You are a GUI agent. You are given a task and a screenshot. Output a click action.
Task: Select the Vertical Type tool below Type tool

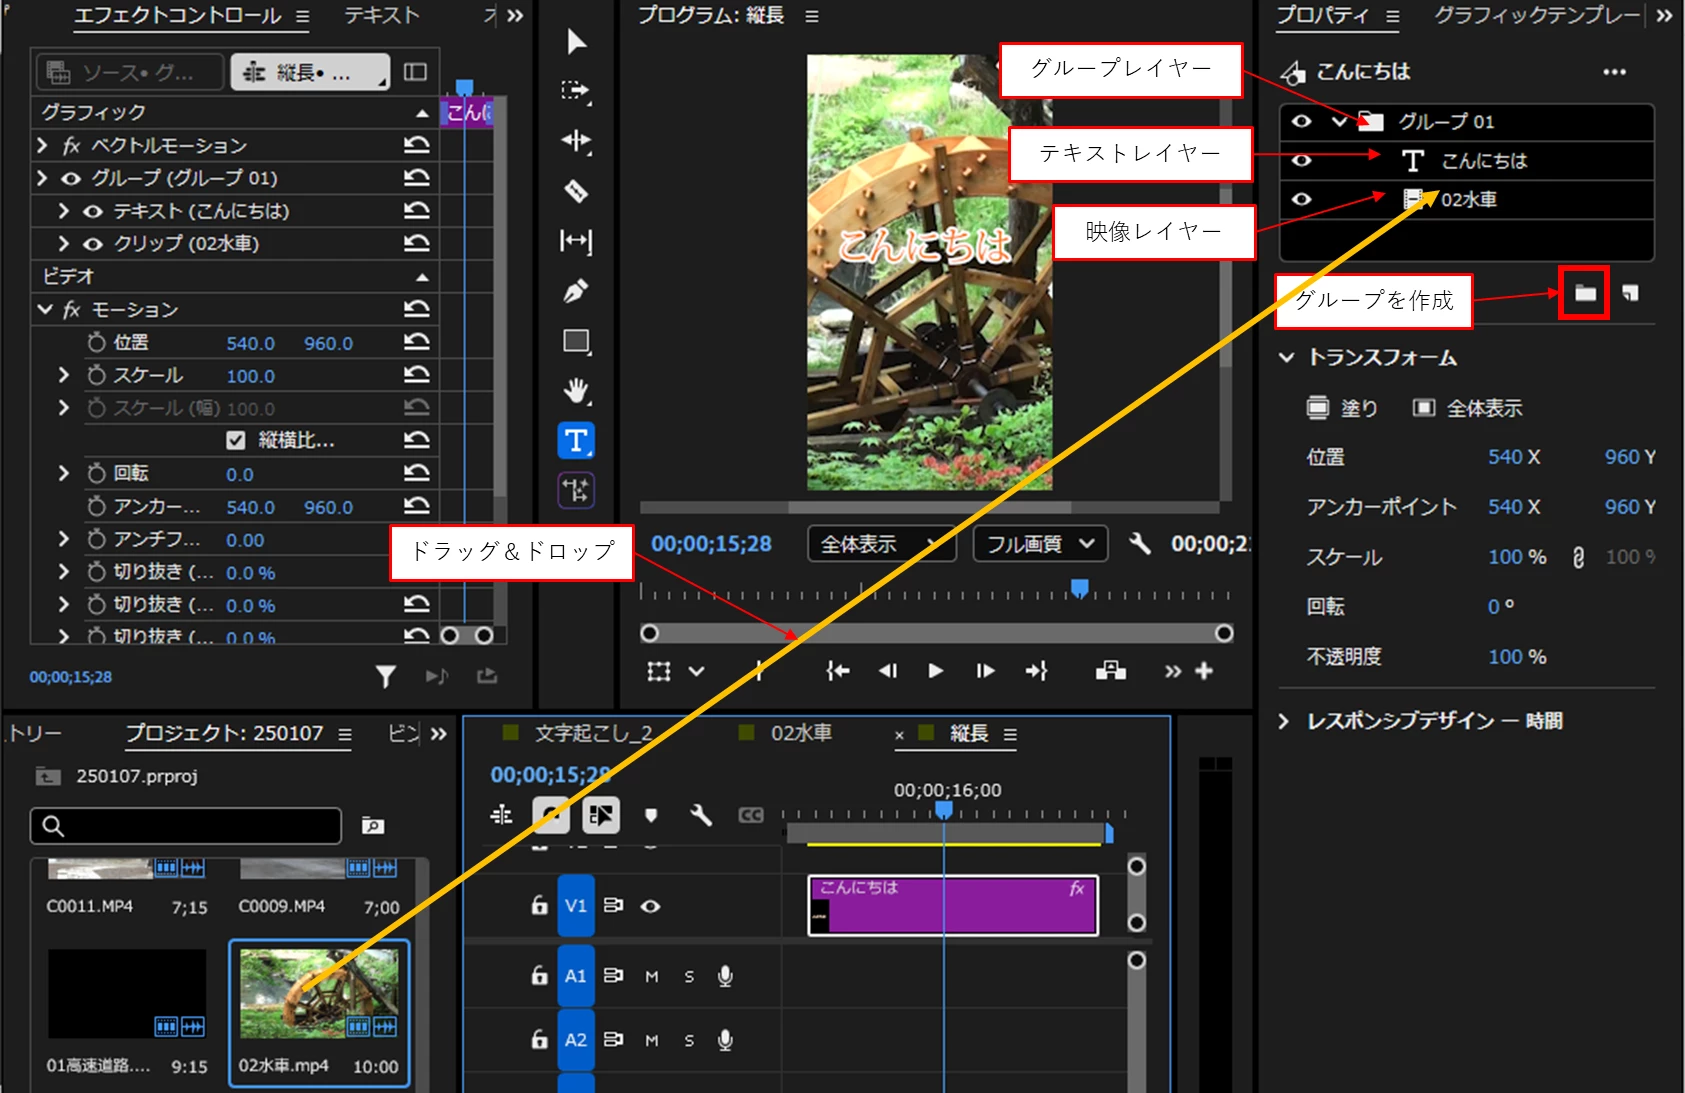(576, 490)
